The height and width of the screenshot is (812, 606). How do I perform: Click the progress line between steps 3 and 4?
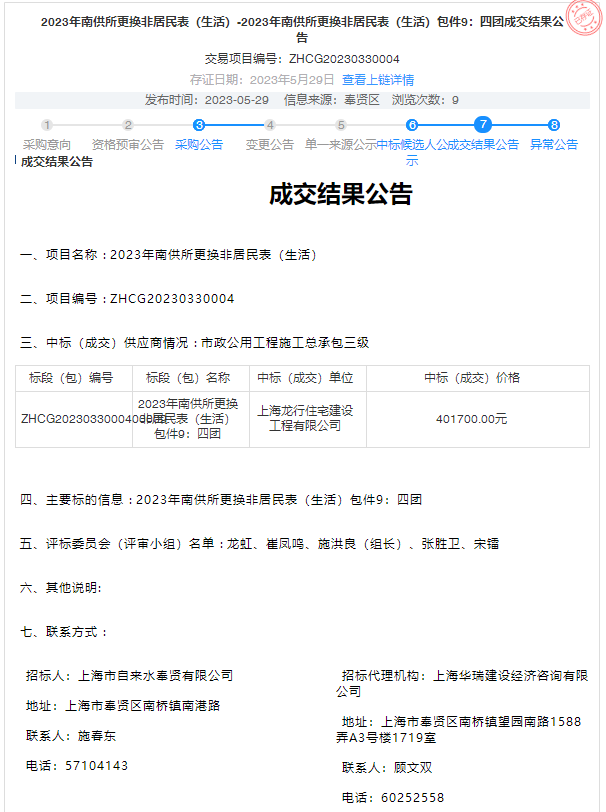click(234, 125)
